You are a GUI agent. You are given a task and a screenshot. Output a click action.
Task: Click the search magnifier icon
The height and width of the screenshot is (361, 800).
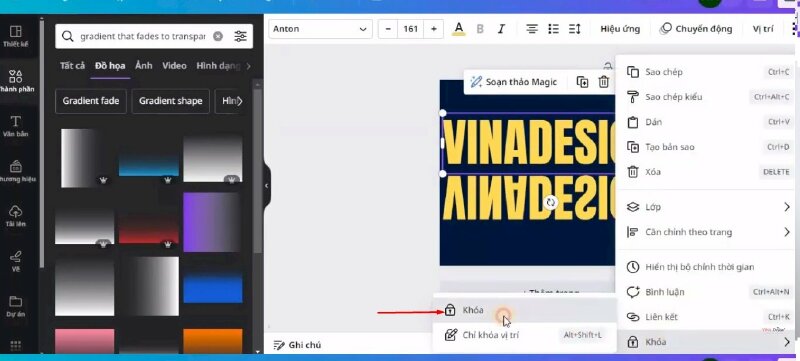pyautogui.click(x=67, y=36)
